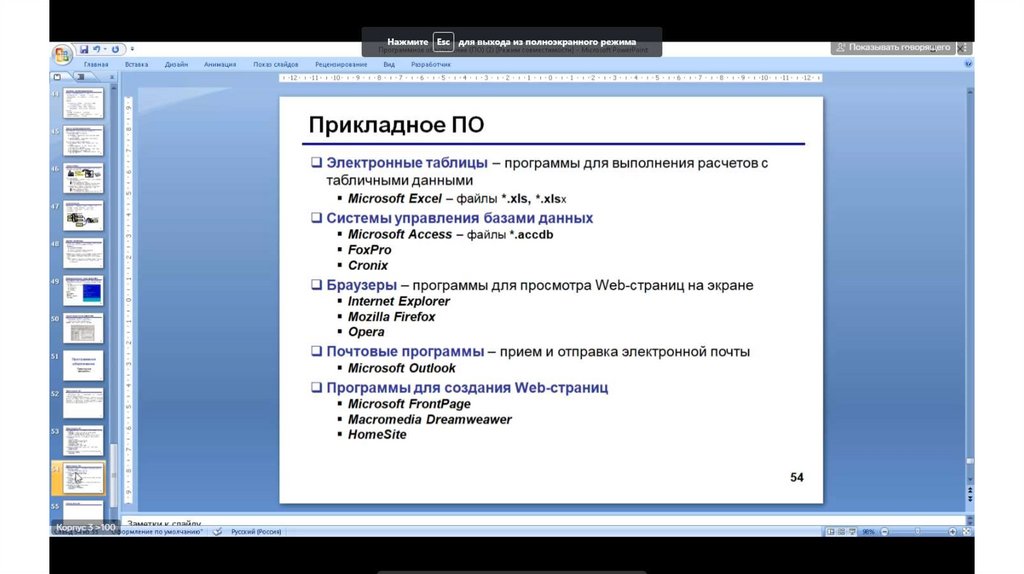Click the round Office button

62,54
